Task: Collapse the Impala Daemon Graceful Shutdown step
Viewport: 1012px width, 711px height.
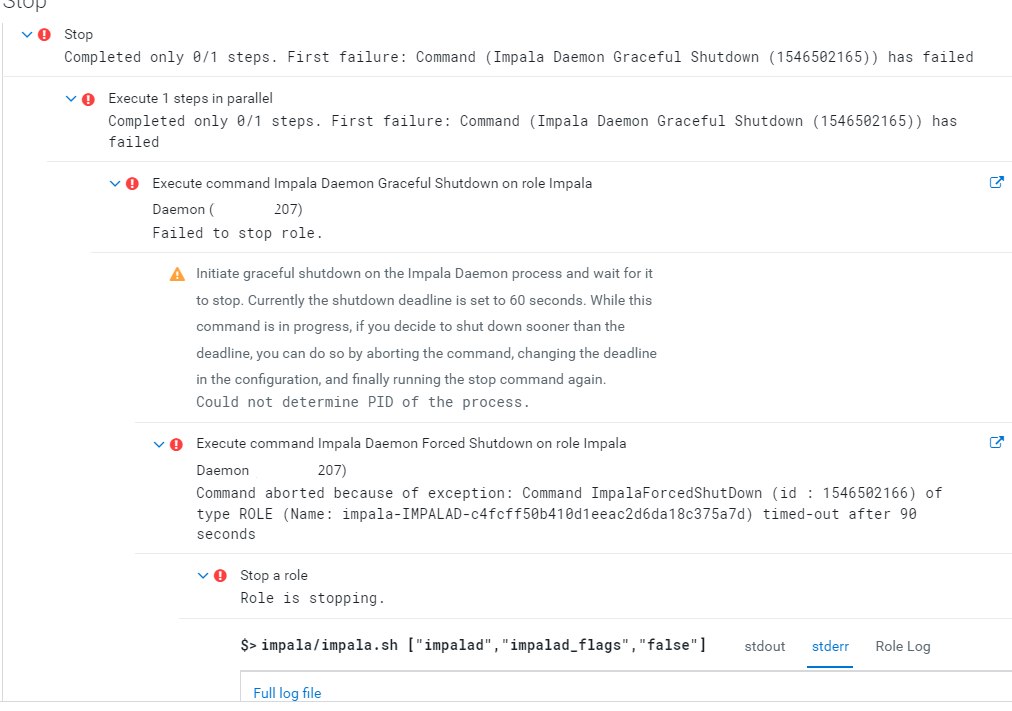Action: coord(115,184)
